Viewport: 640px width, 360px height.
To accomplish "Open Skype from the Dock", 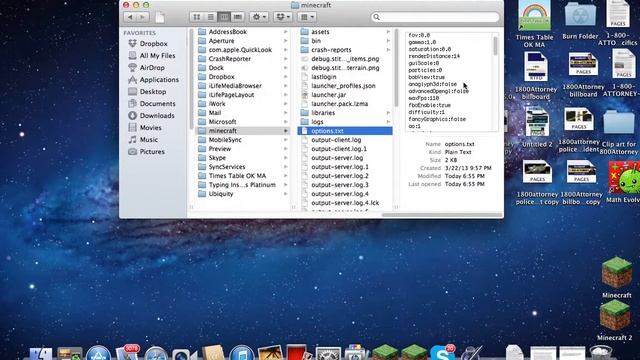I will (442, 352).
